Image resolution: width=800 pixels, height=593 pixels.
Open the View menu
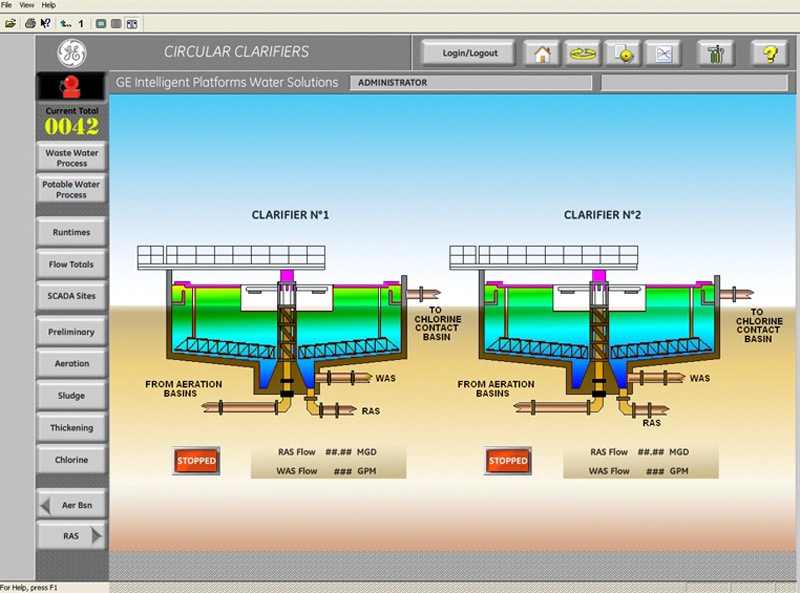[x=27, y=5]
